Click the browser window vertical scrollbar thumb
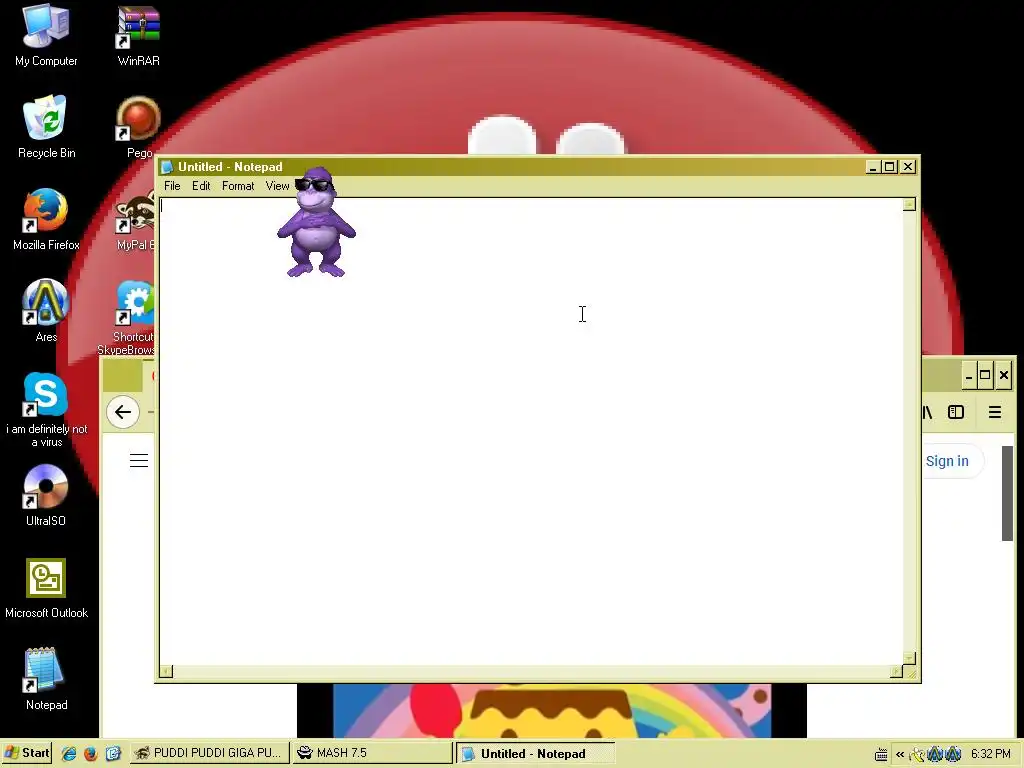Screen dimensions: 1024x768 (x=1007, y=493)
